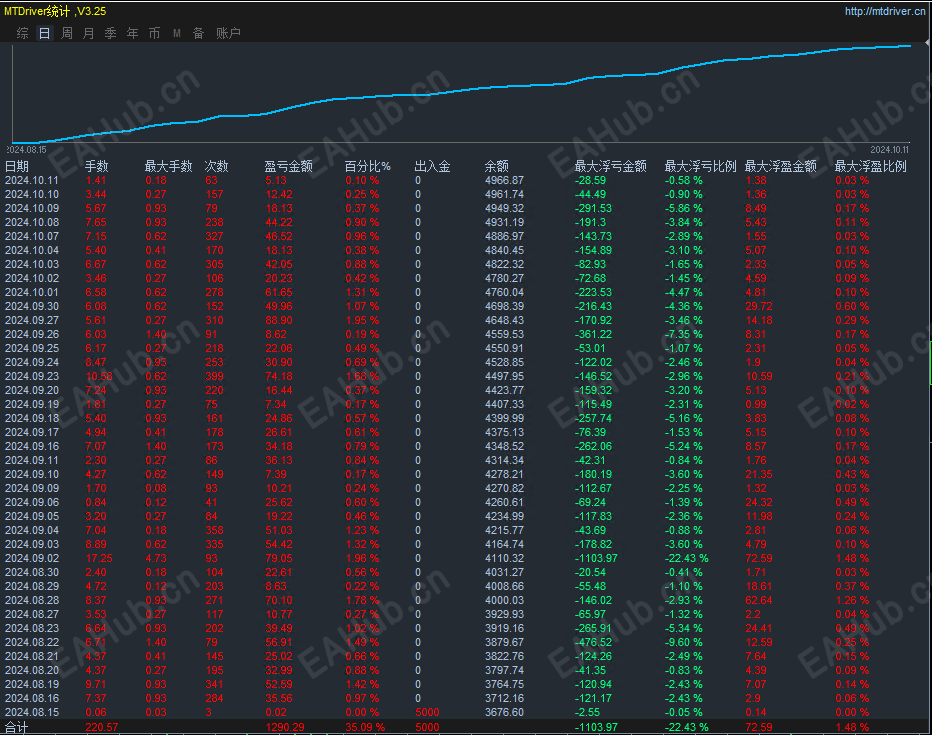Click the 余额 column header
932x735 pixels.
[496, 166]
